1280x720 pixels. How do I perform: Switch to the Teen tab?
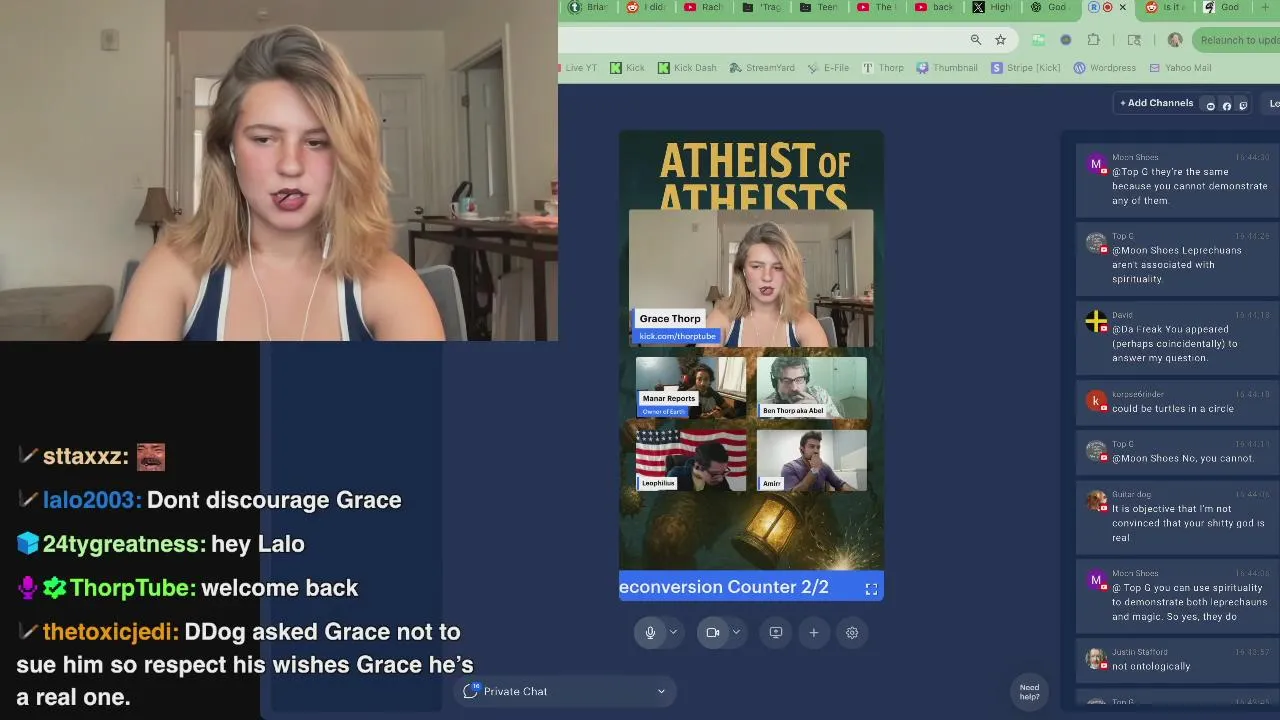820,7
